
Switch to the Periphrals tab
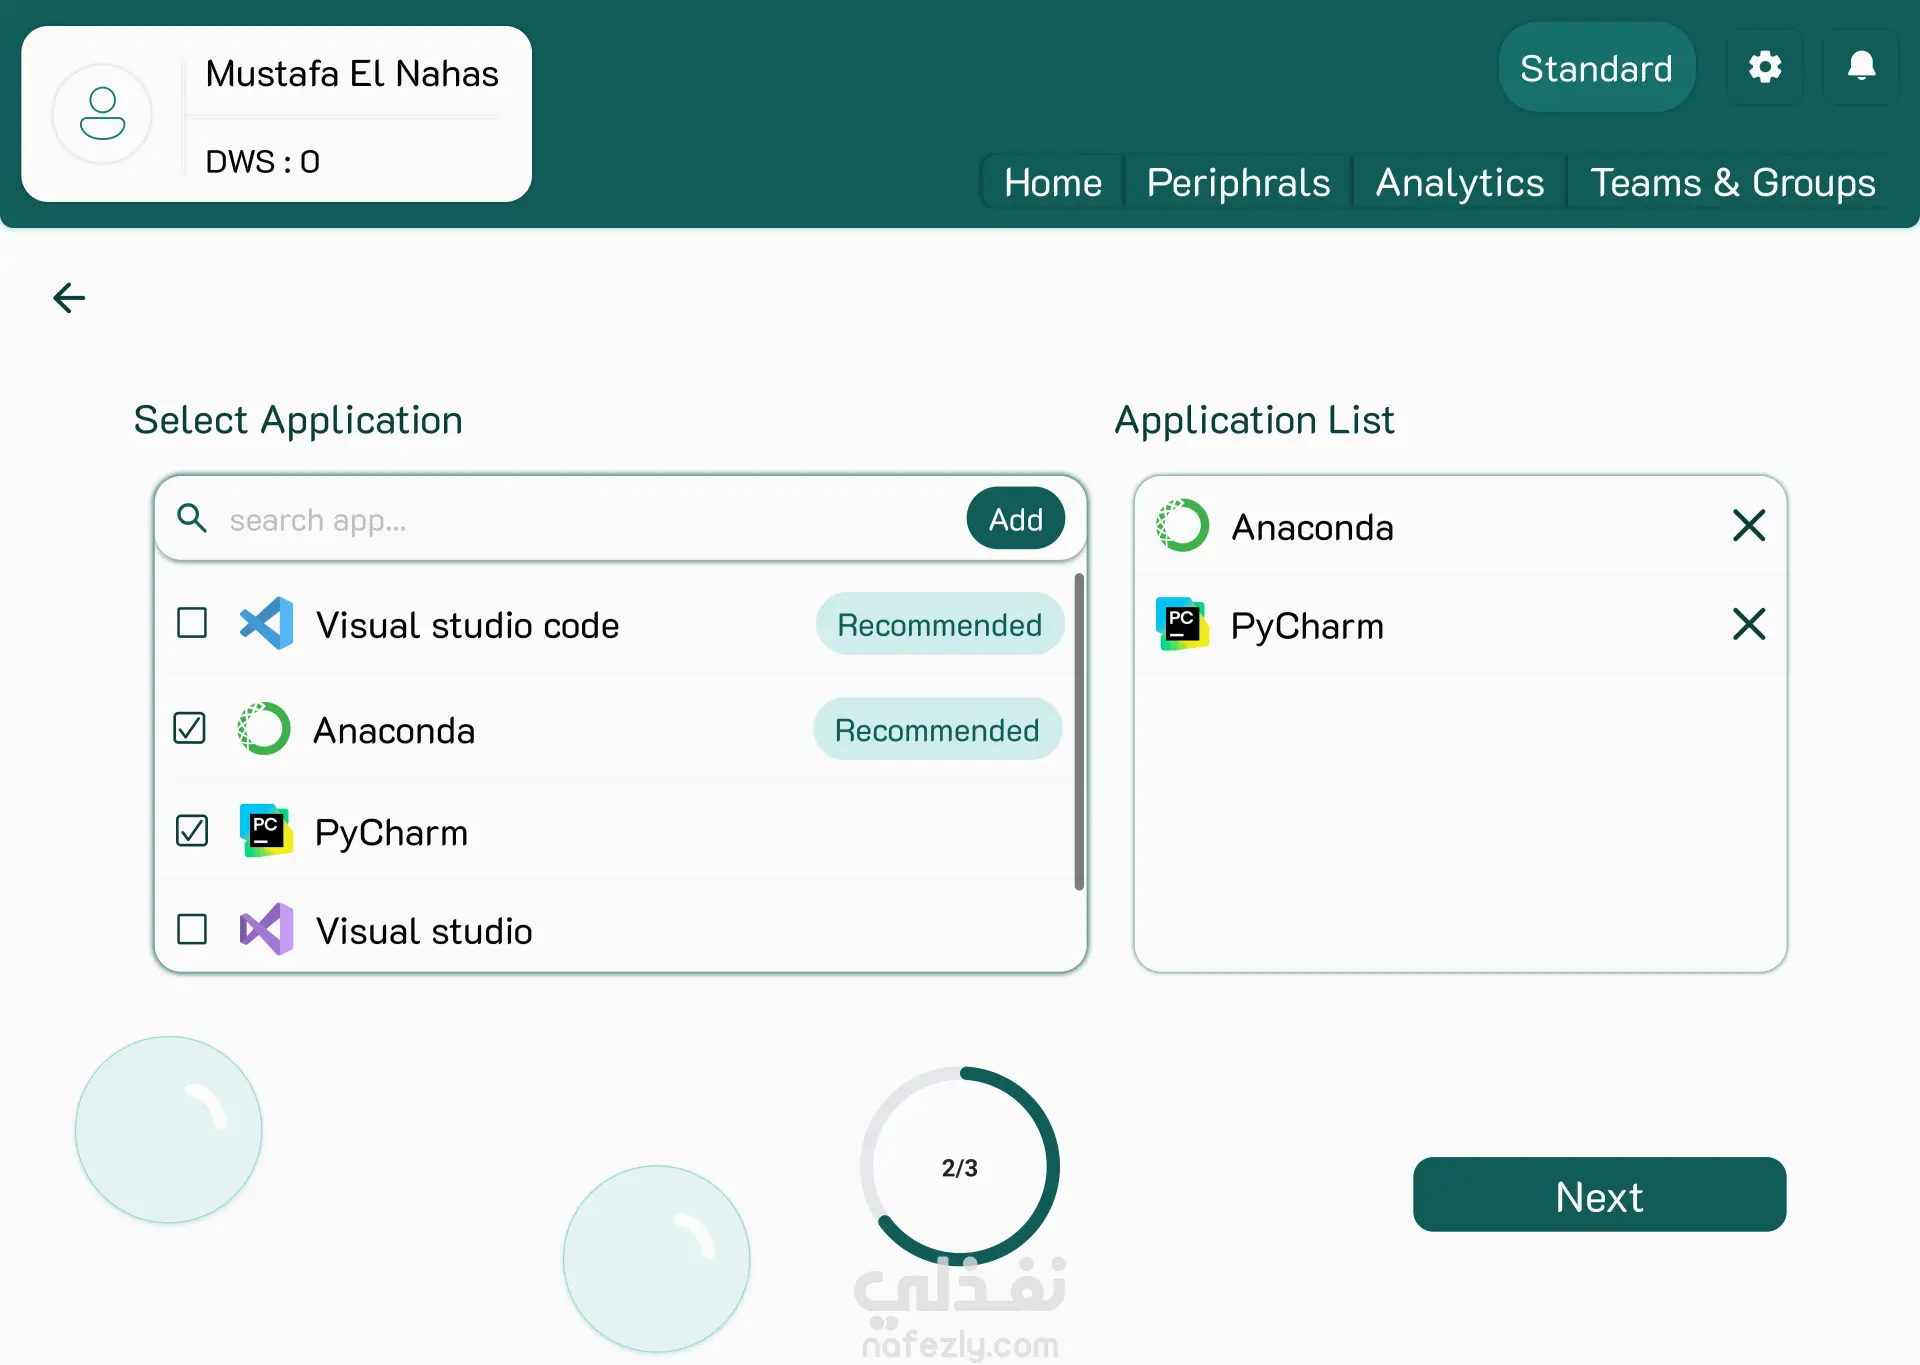click(x=1238, y=182)
